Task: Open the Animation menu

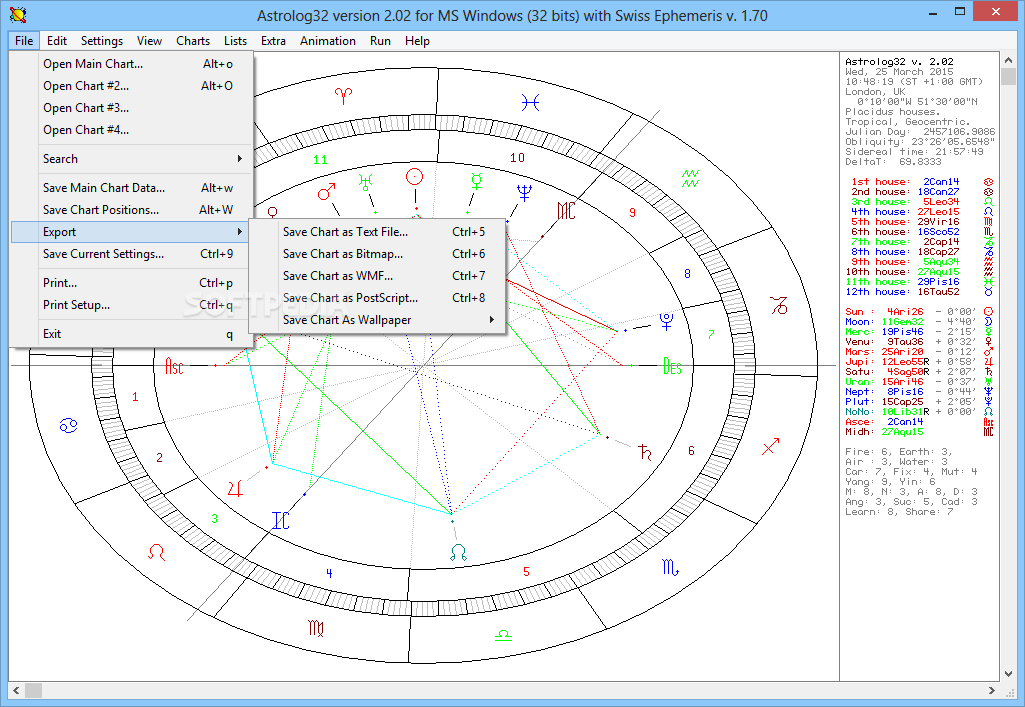Action: click(x=328, y=41)
